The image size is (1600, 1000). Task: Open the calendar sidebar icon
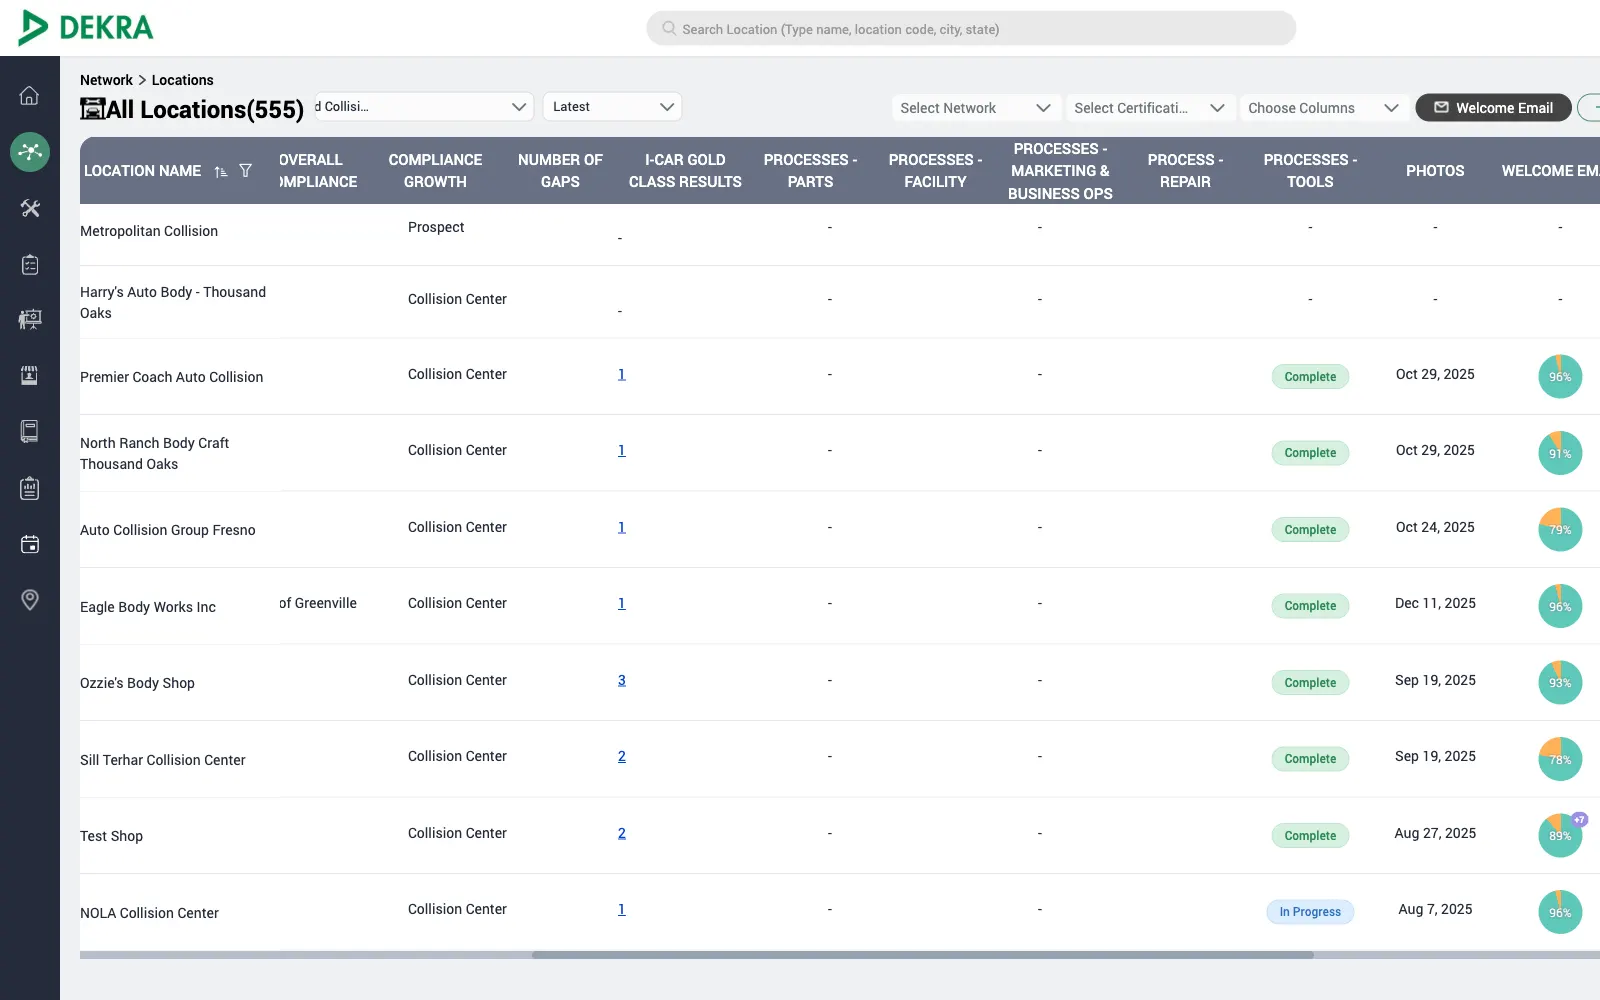[x=30, y=544]
